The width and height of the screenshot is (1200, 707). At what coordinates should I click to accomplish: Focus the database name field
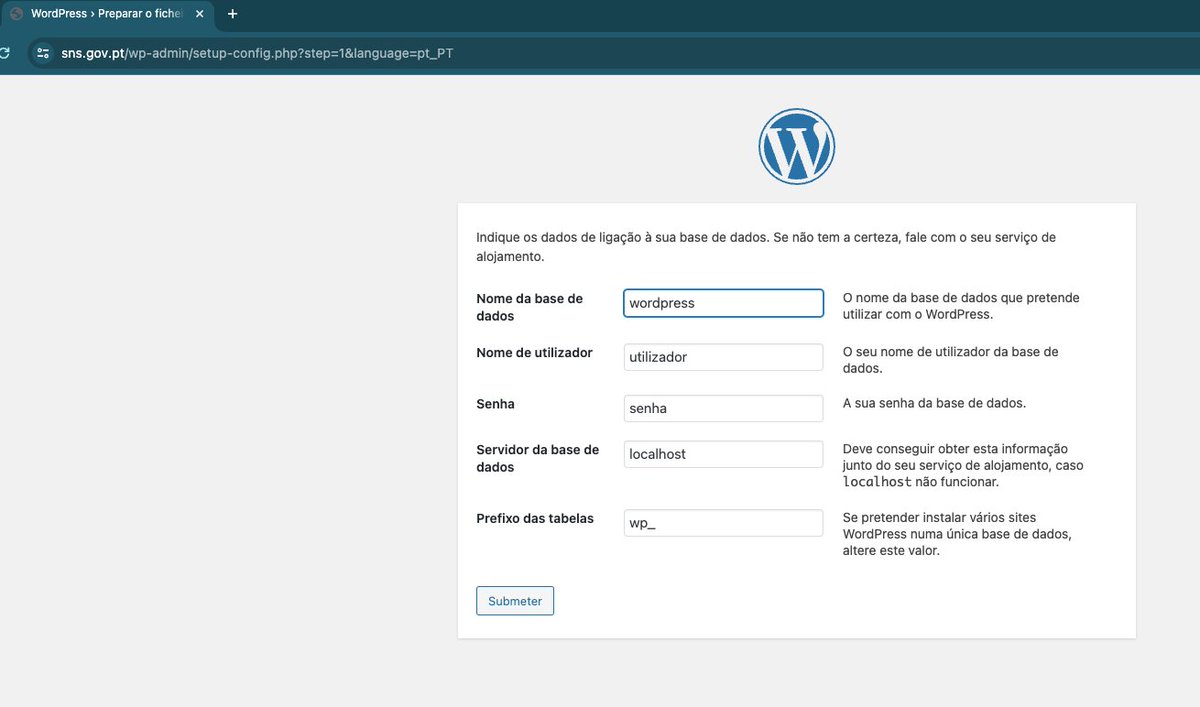723,303
